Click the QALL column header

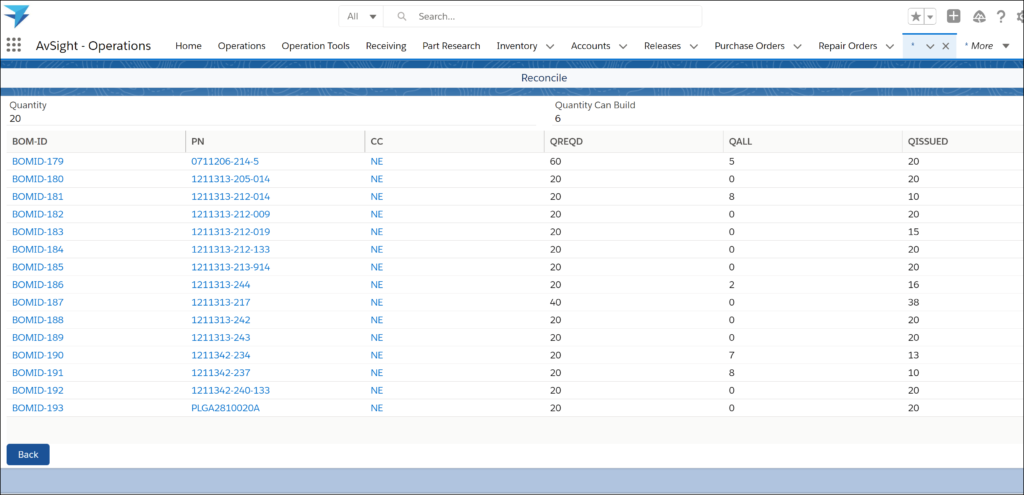coord(812,141)
